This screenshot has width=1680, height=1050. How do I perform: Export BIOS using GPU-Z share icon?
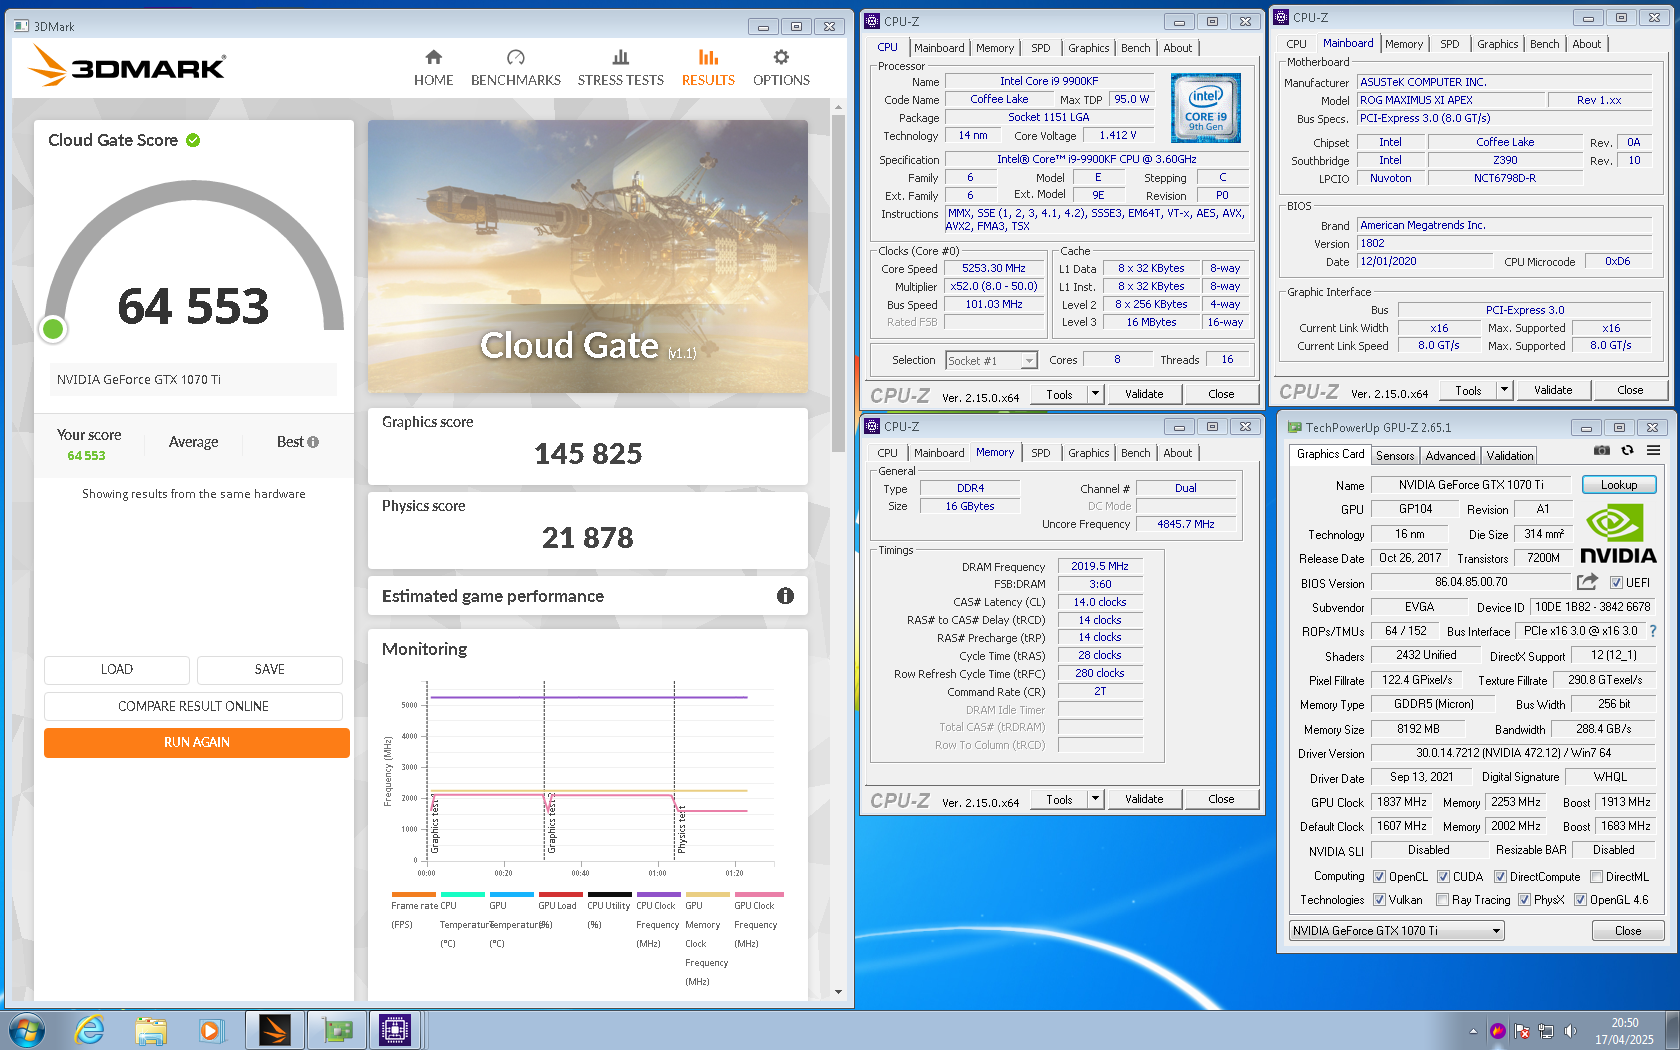[x=1587, y=582]
